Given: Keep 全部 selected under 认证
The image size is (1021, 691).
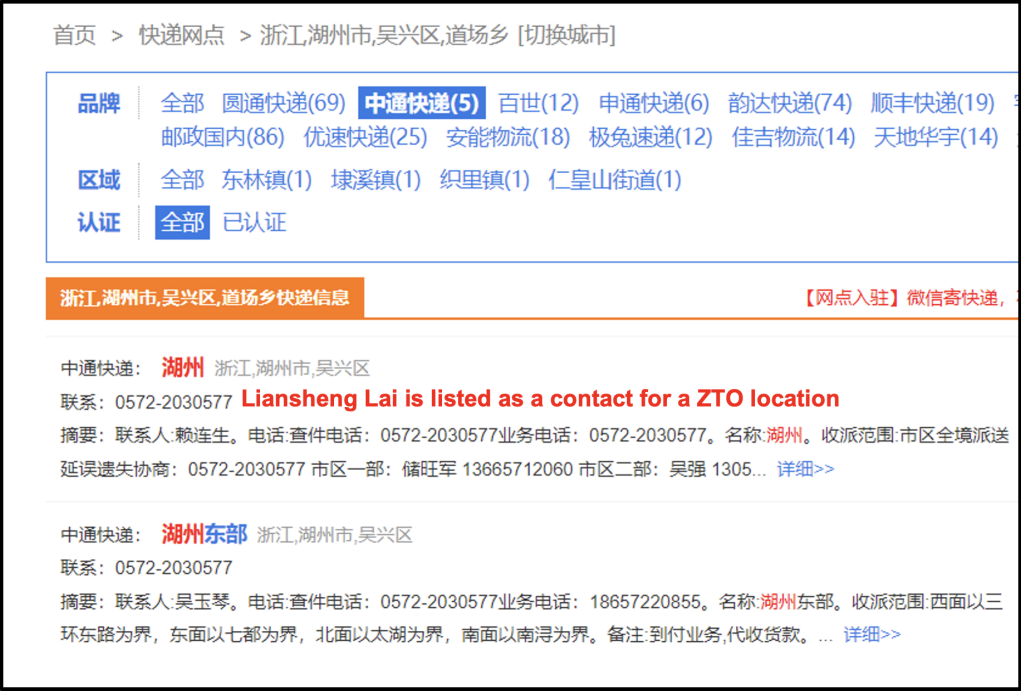Looking at the screenshot, I should [181, 222].
